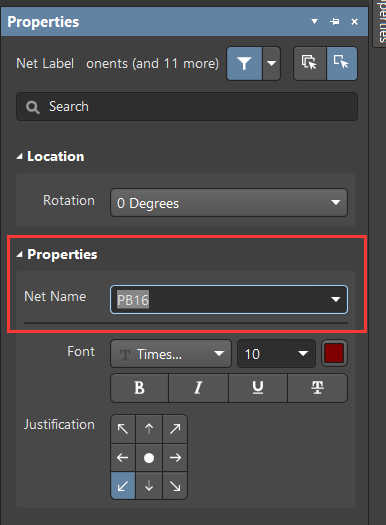Screen dimensions: 386x525
Task: Set justification to bottom-center arrow
Action: (149, 485)
